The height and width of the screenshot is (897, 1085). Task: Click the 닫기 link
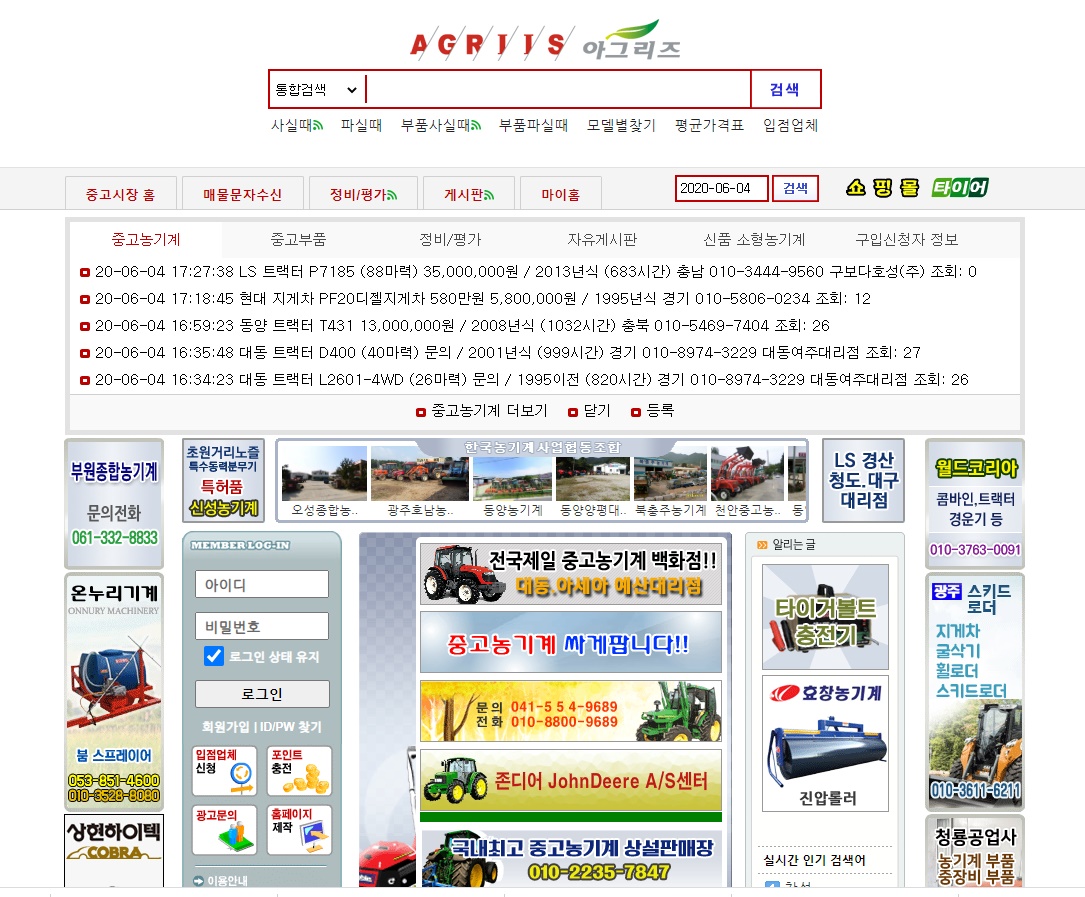click(597, 410)
